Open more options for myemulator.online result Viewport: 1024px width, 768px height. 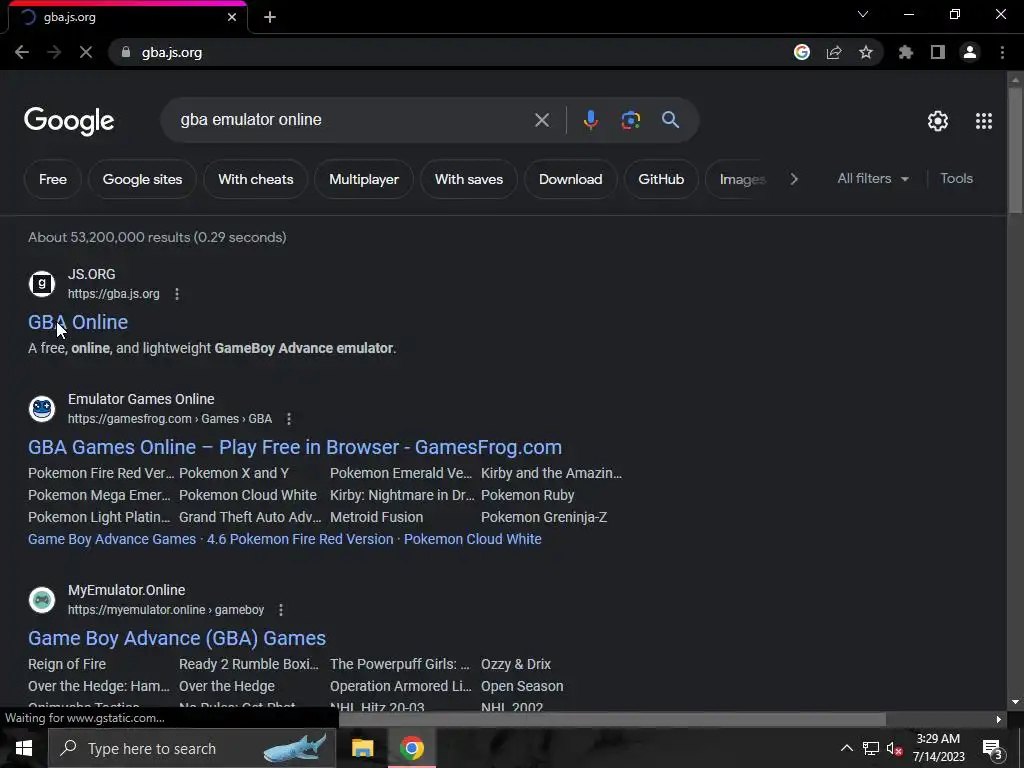281,610
